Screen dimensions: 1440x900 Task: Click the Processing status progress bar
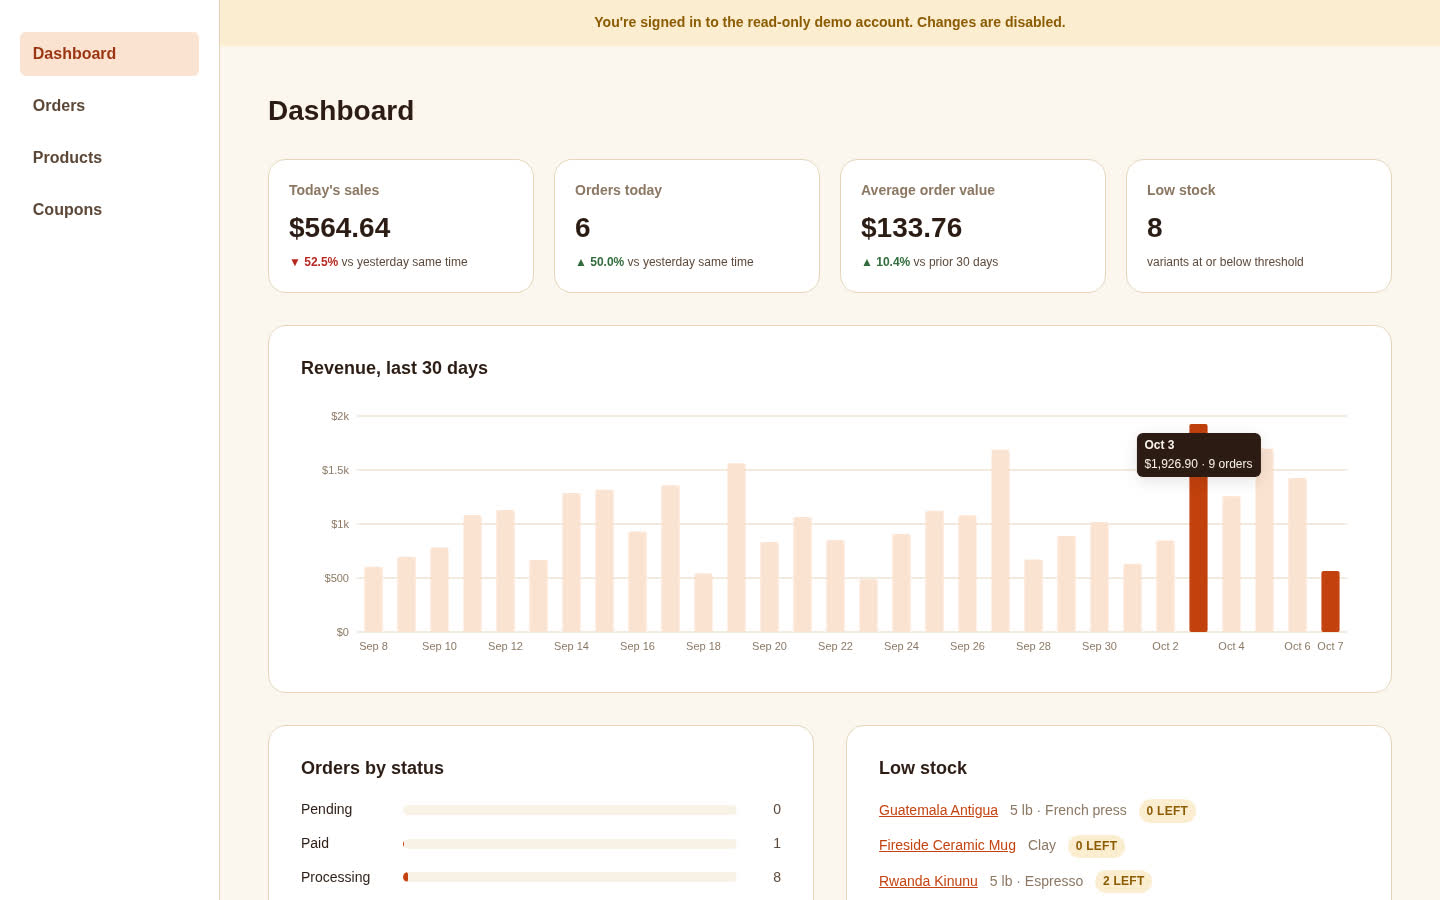click(x=569, y=878)
